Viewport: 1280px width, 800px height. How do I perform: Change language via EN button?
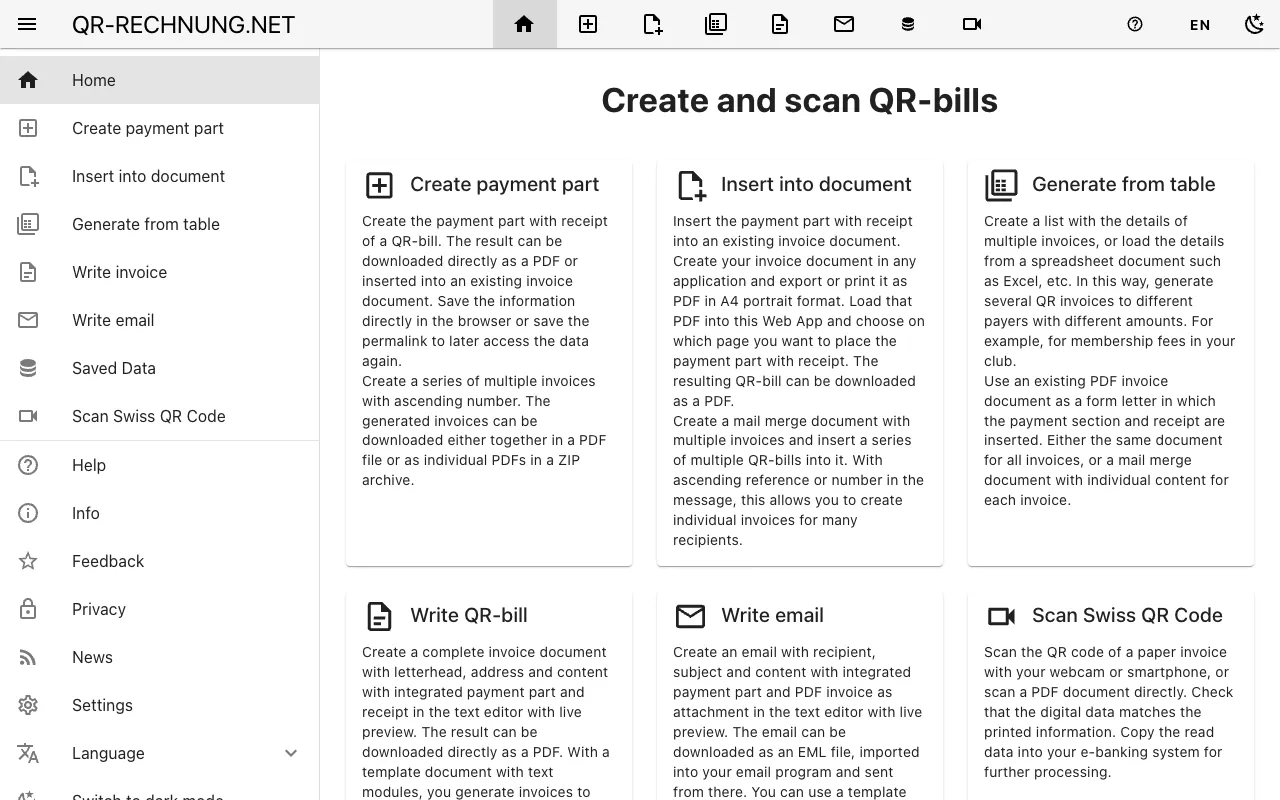[1200, 25]
